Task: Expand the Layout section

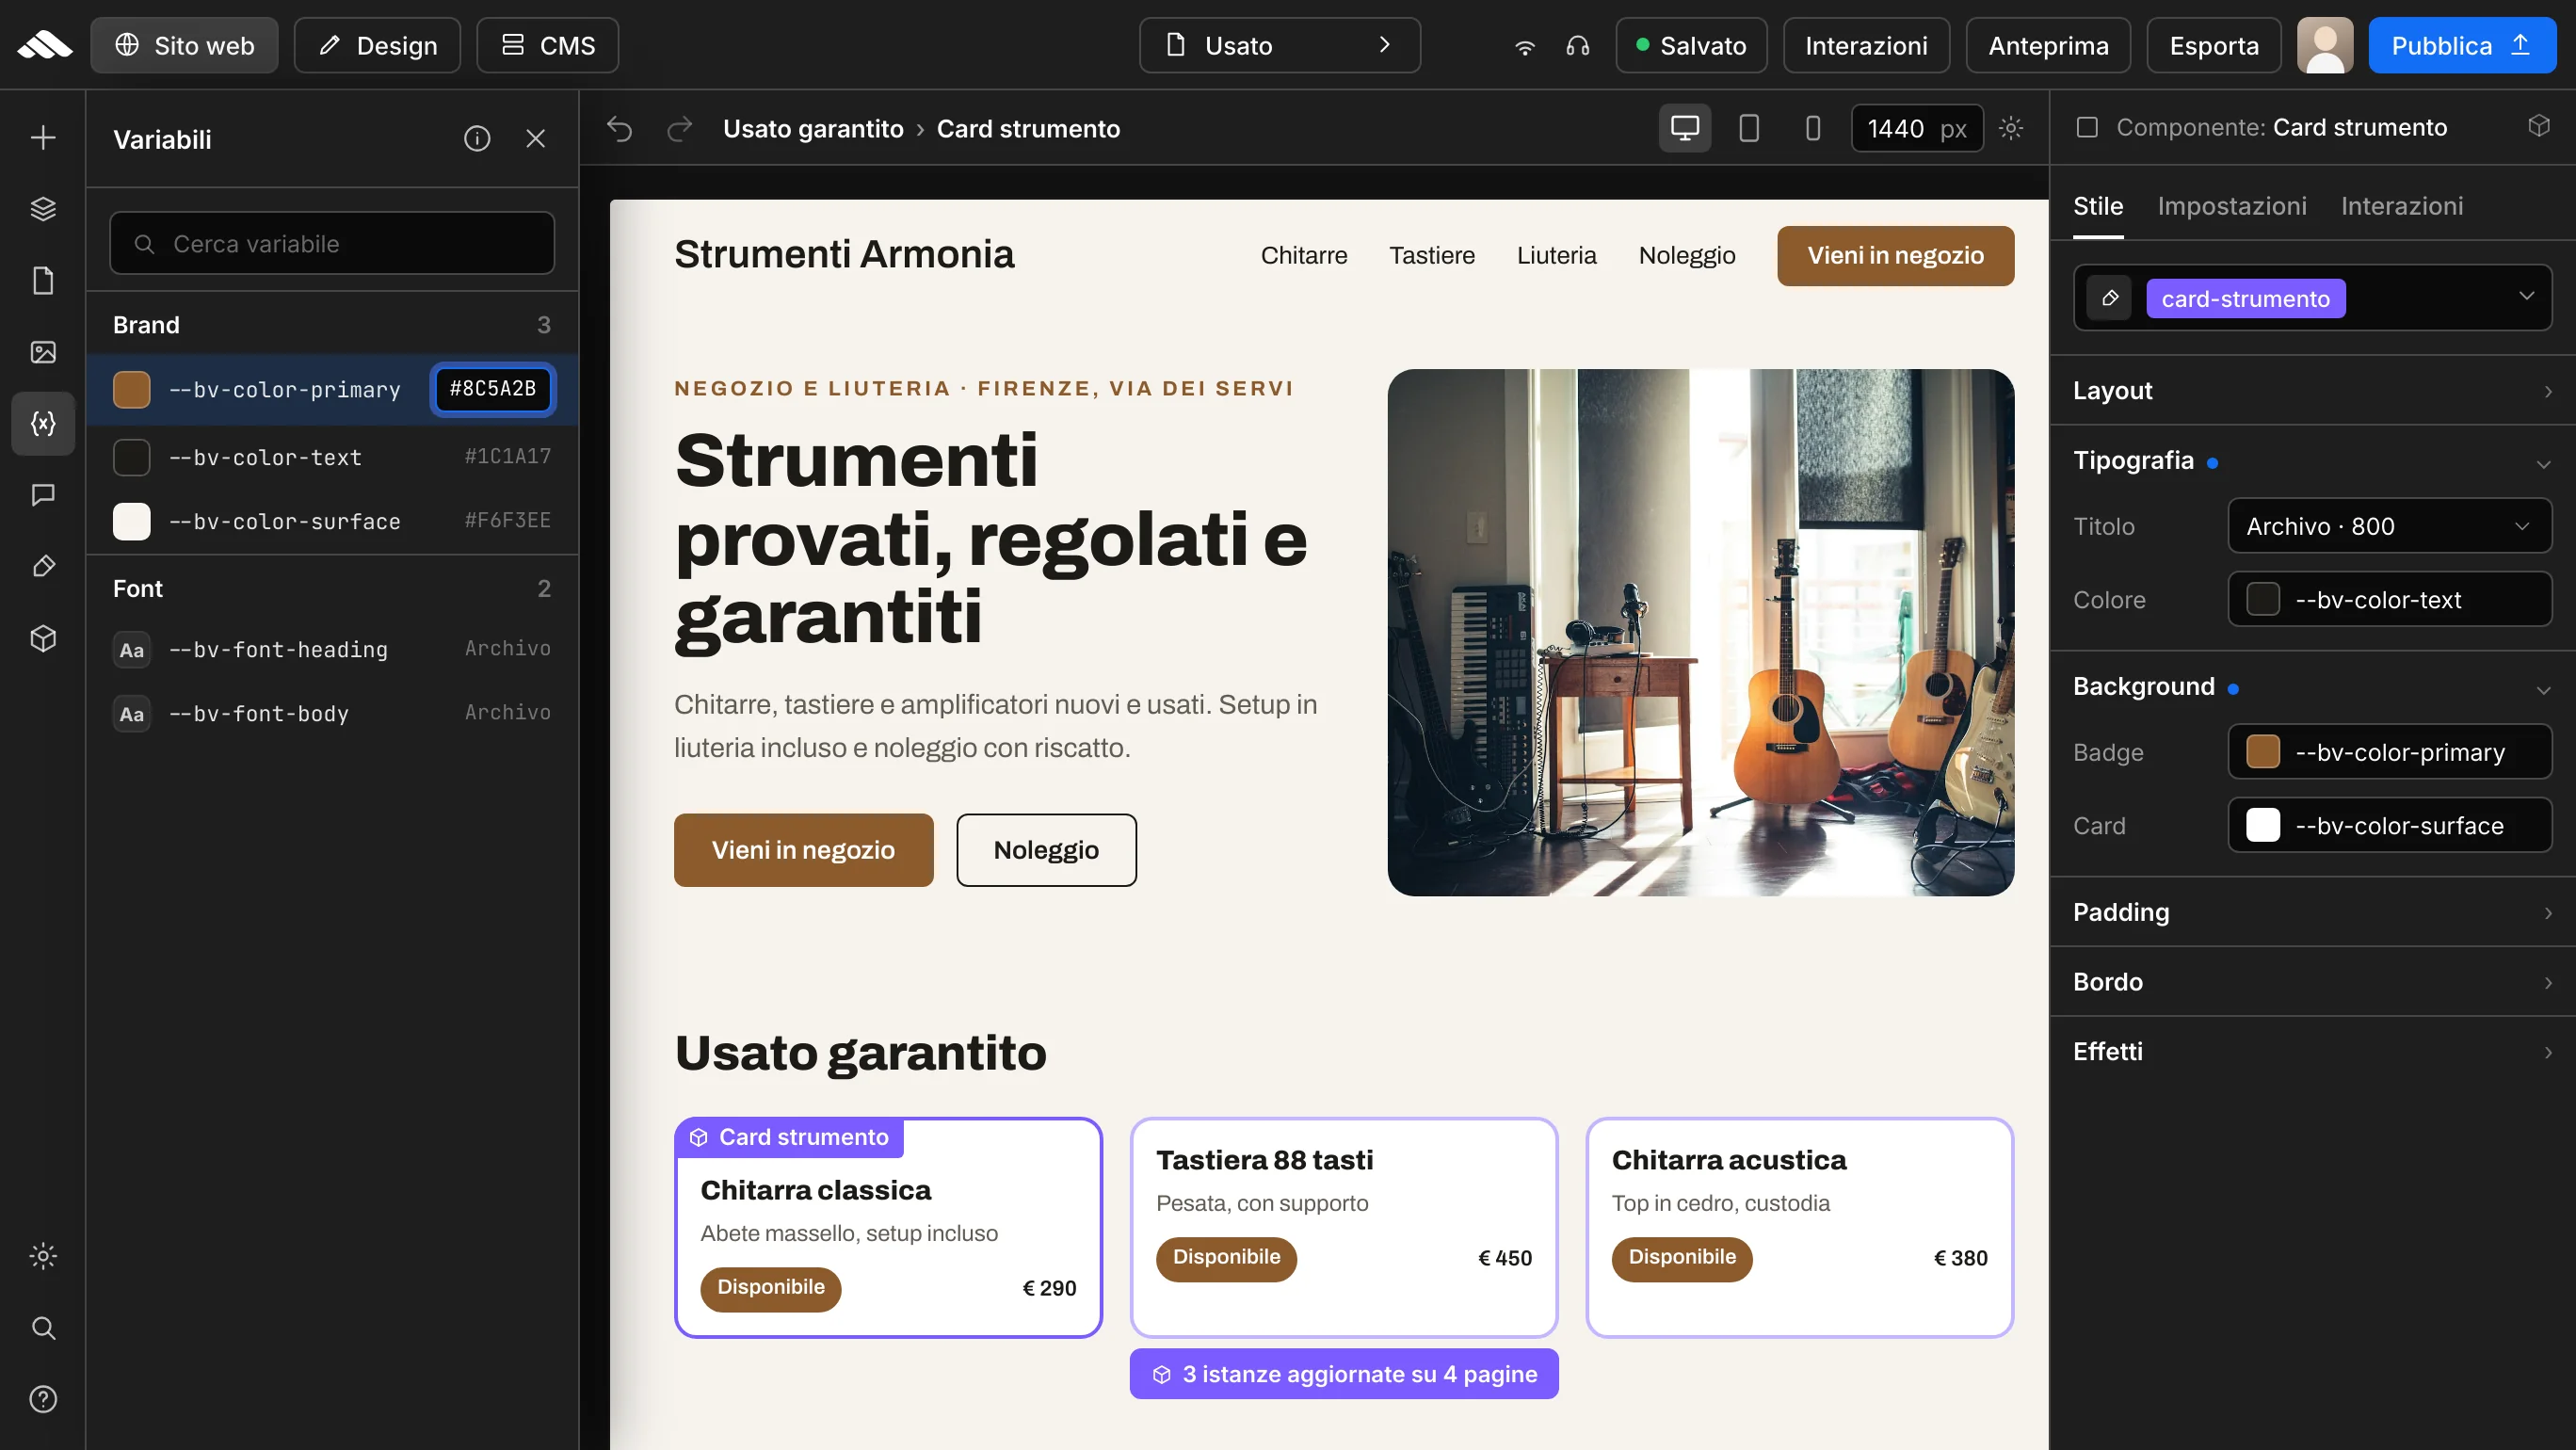Action: 2313,391
